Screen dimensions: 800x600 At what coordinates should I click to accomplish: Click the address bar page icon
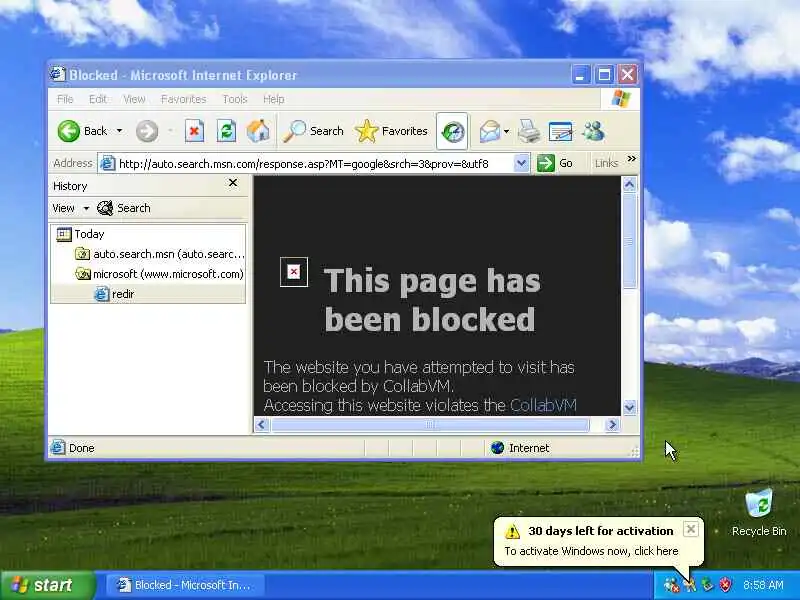point(107,163)
